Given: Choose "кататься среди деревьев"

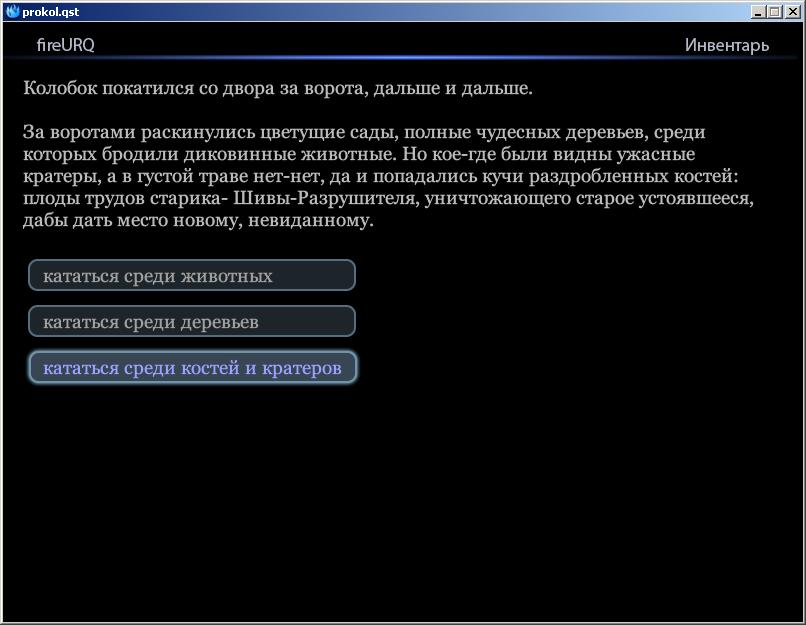Looking at the screenshot, I should click(x=192, y=322).
